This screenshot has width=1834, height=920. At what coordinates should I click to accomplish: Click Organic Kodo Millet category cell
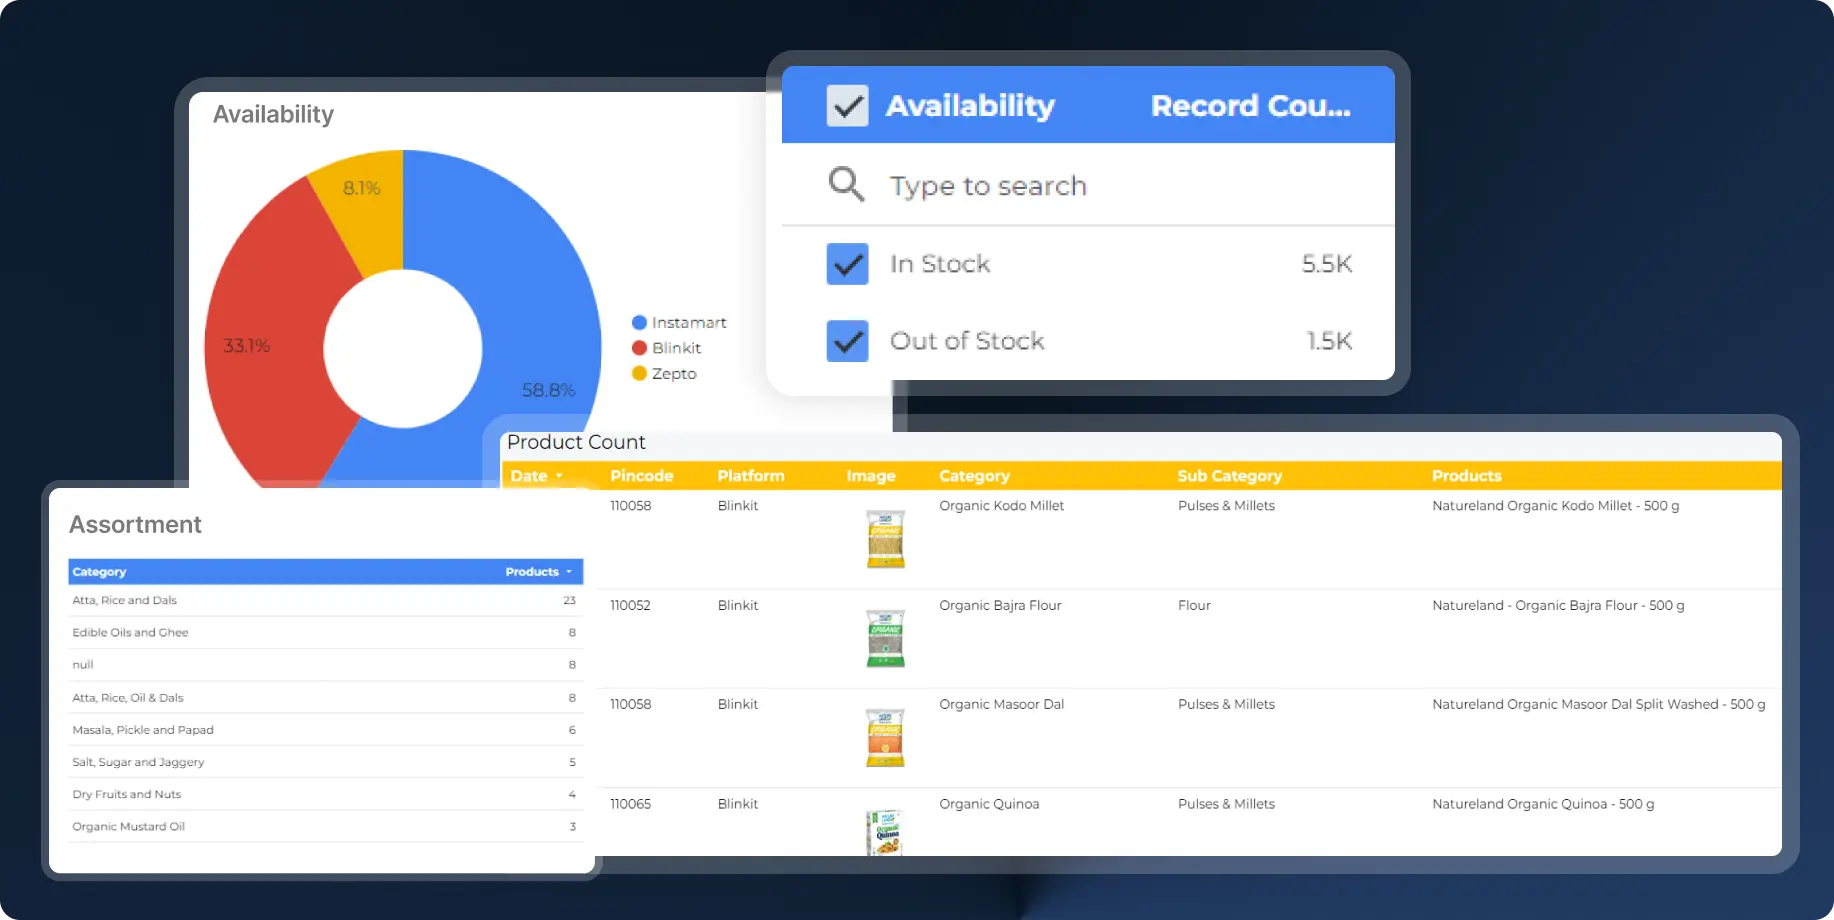(1001, 506)
